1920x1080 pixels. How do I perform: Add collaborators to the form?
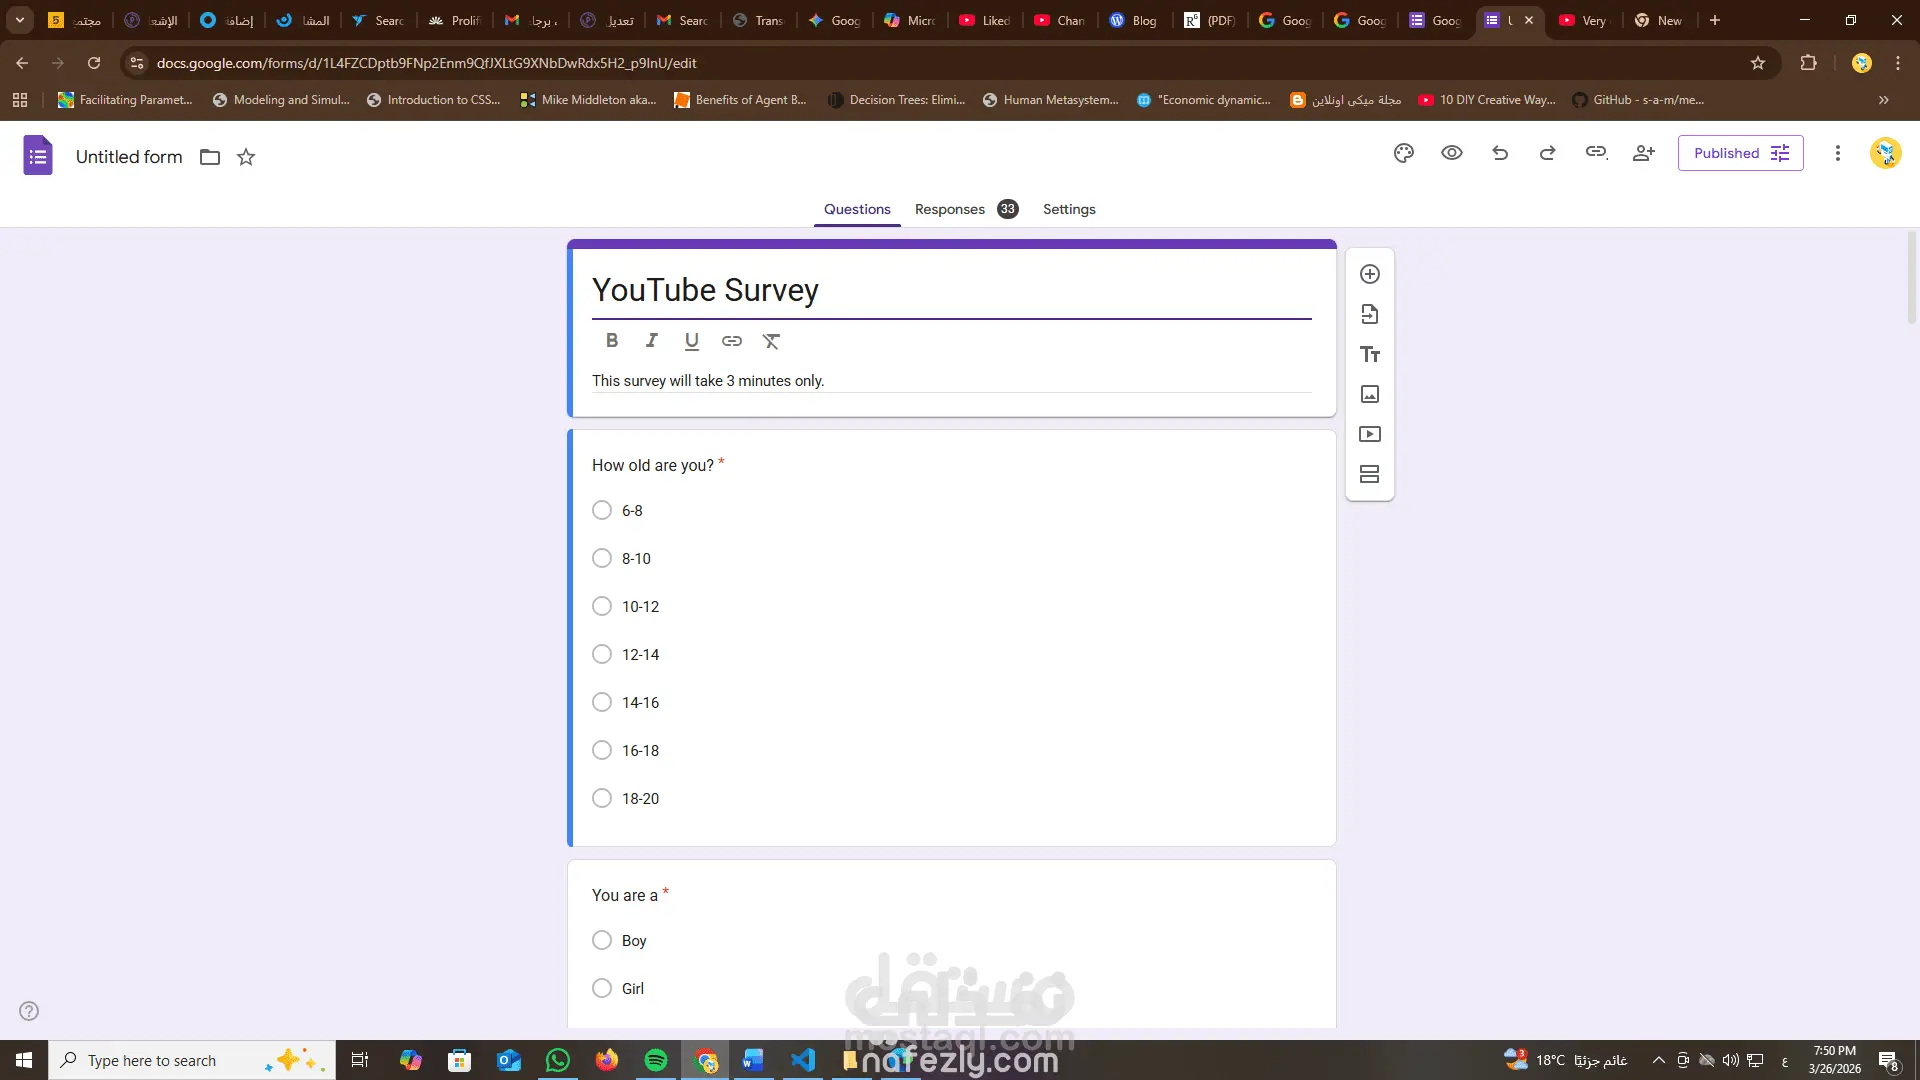[x=1644, y=153]
